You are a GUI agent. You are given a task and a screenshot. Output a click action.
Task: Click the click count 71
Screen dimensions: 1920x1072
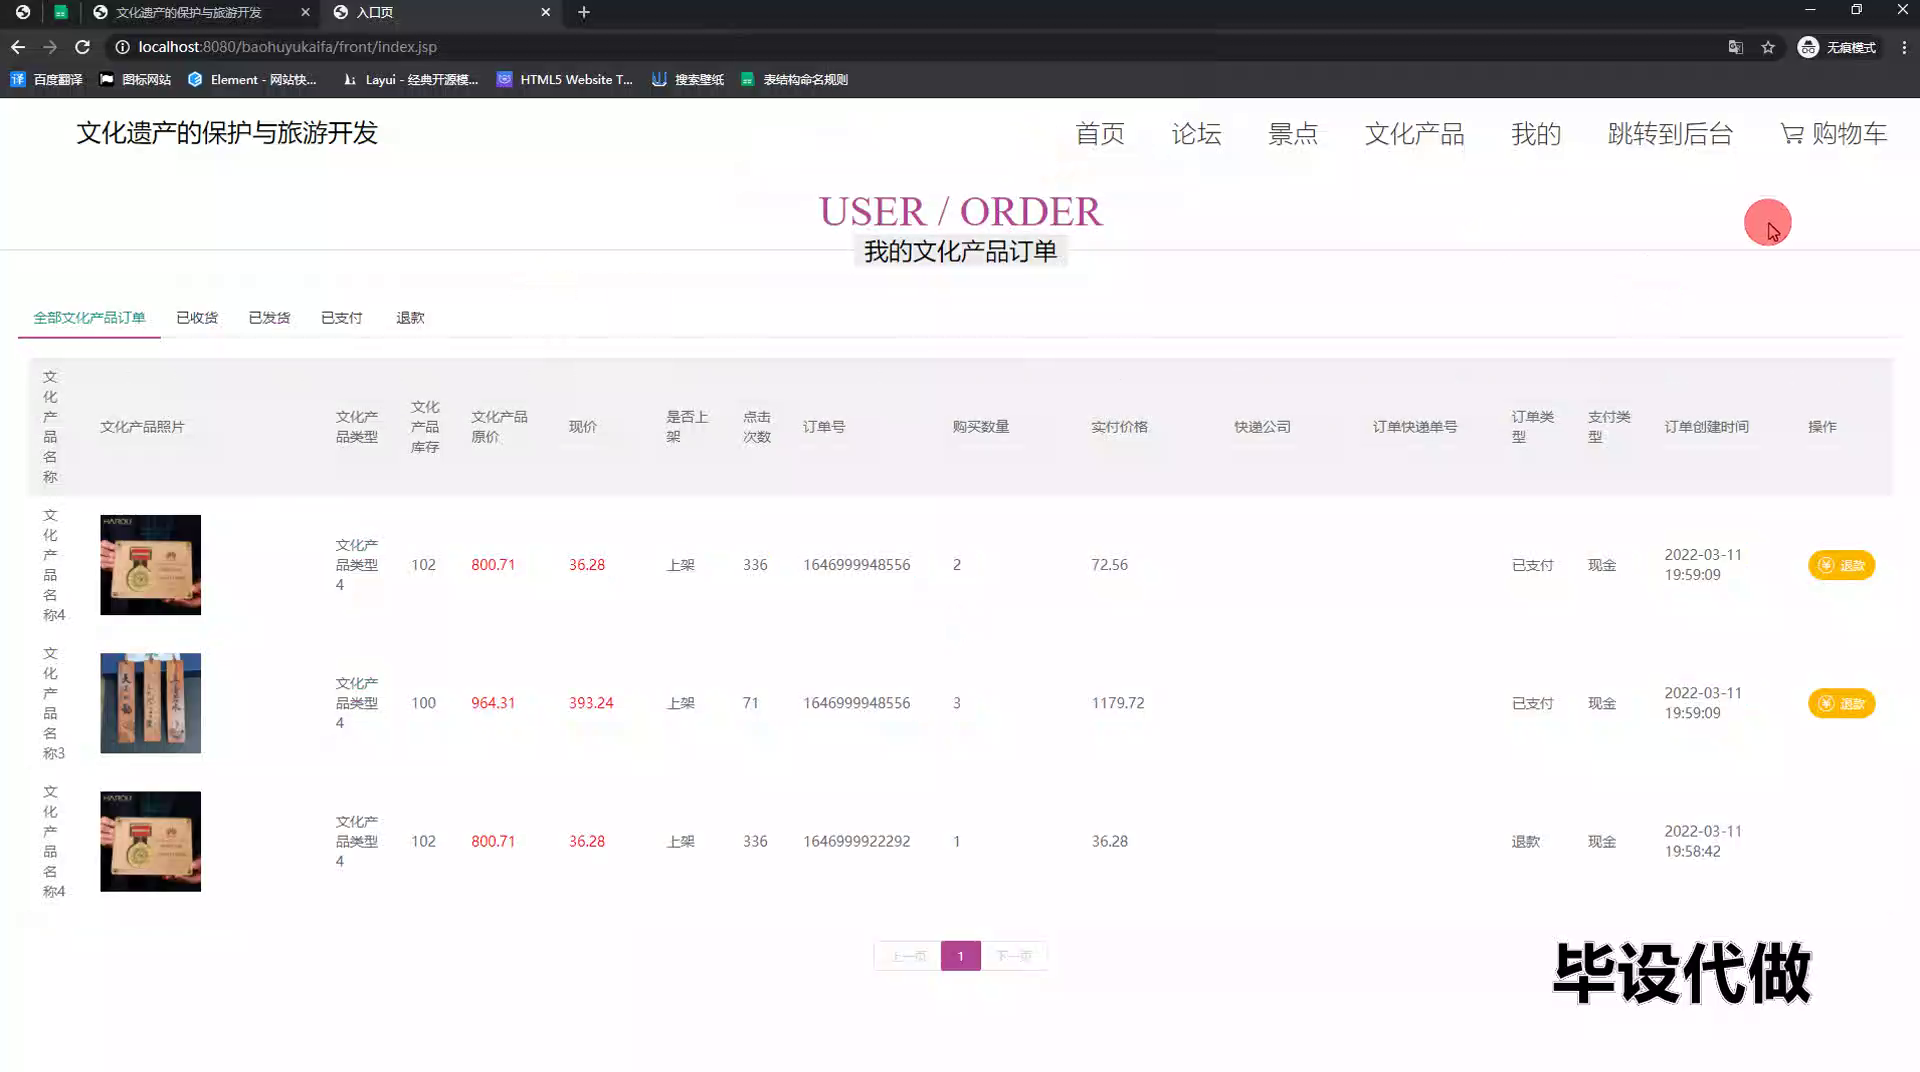point(750,703)
